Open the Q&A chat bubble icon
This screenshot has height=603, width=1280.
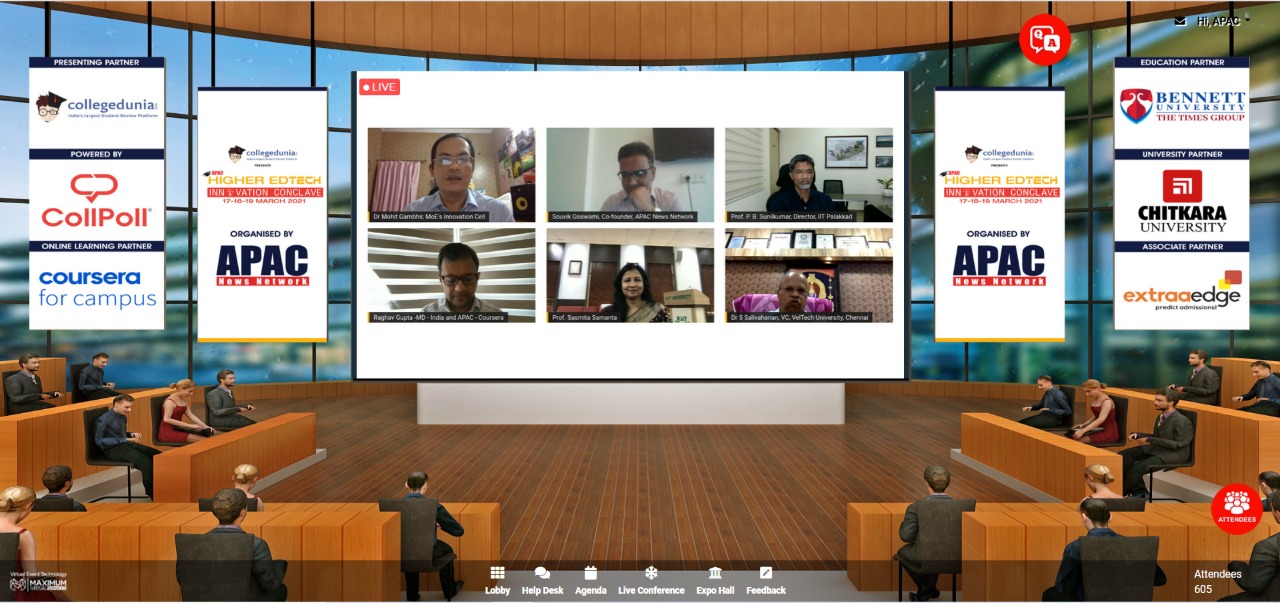[x=1045, y=40]
